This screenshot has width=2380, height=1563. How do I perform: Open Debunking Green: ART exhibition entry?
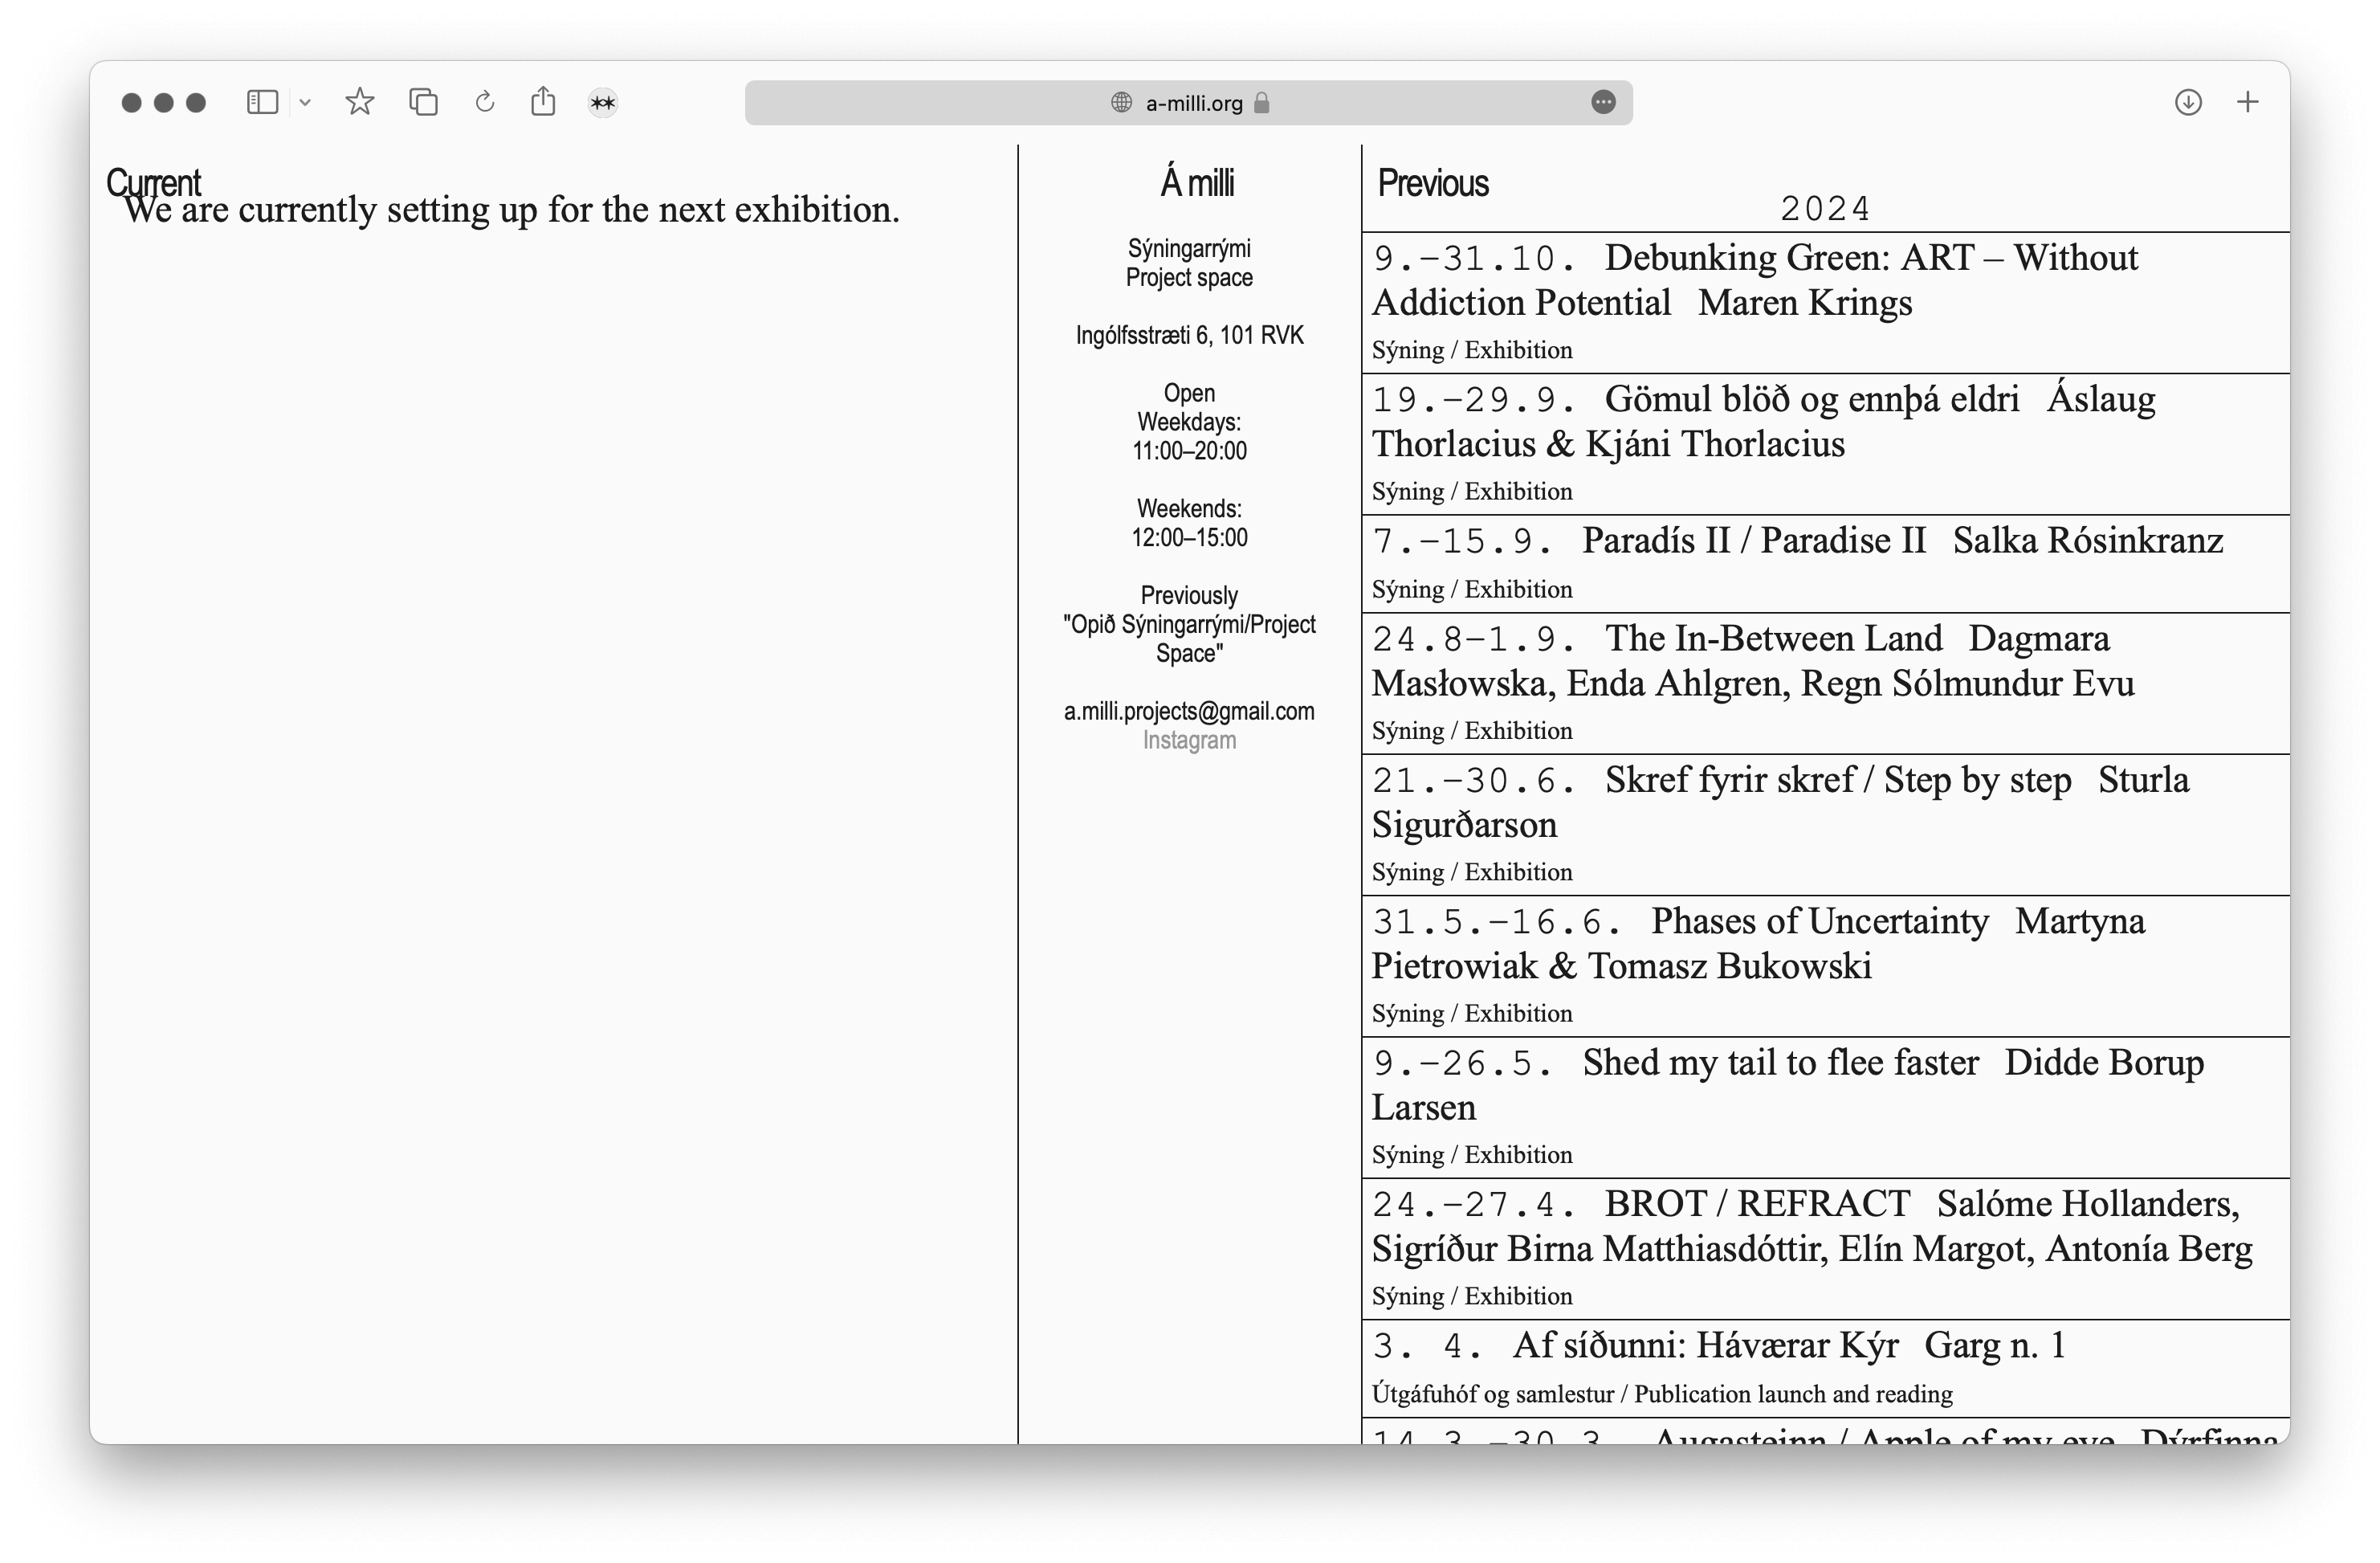pyautogui.click(x=1870, y=259)
